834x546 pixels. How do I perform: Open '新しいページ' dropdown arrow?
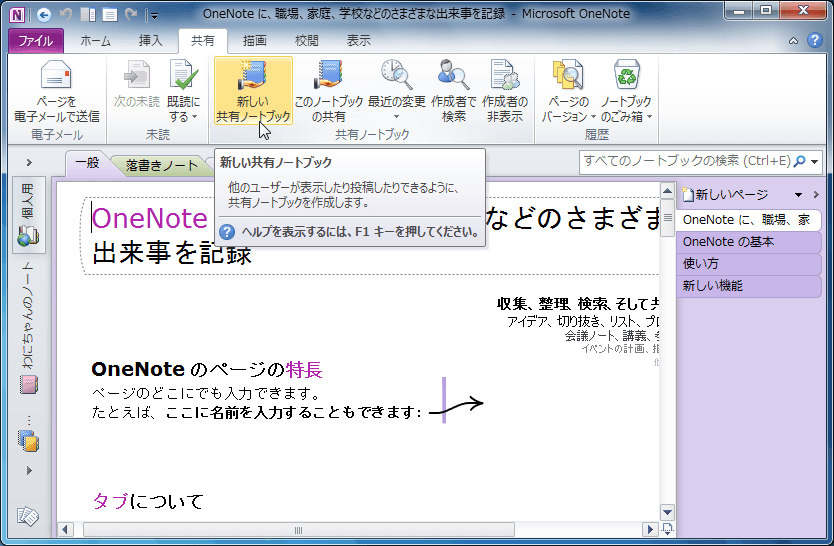coord(798,195)
